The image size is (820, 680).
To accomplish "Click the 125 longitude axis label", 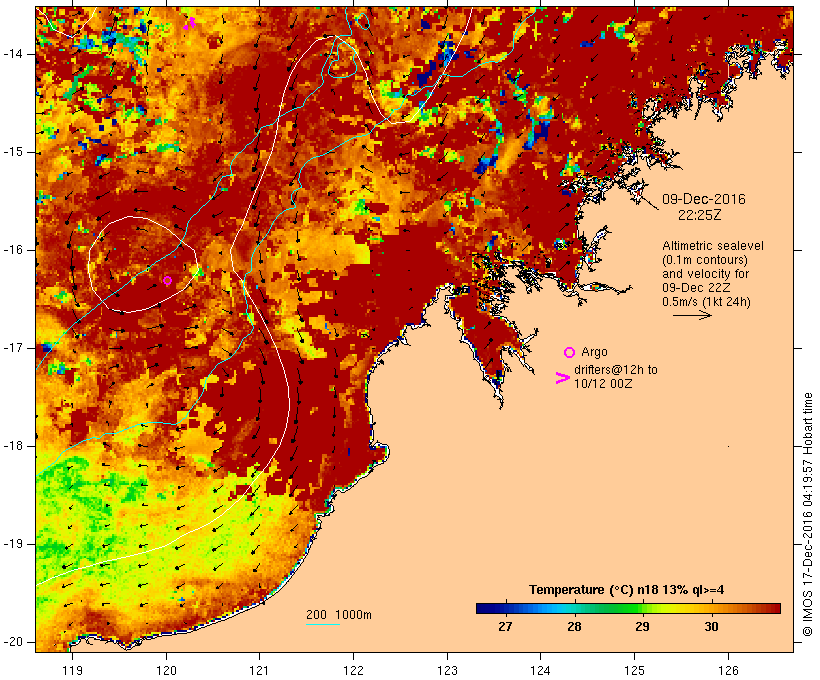I will click(634, 670).
